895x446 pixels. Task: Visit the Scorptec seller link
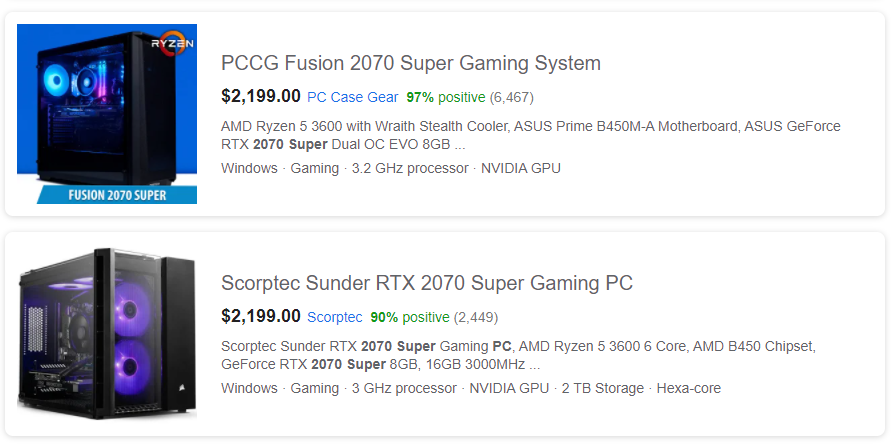click(x=334, y=317)
